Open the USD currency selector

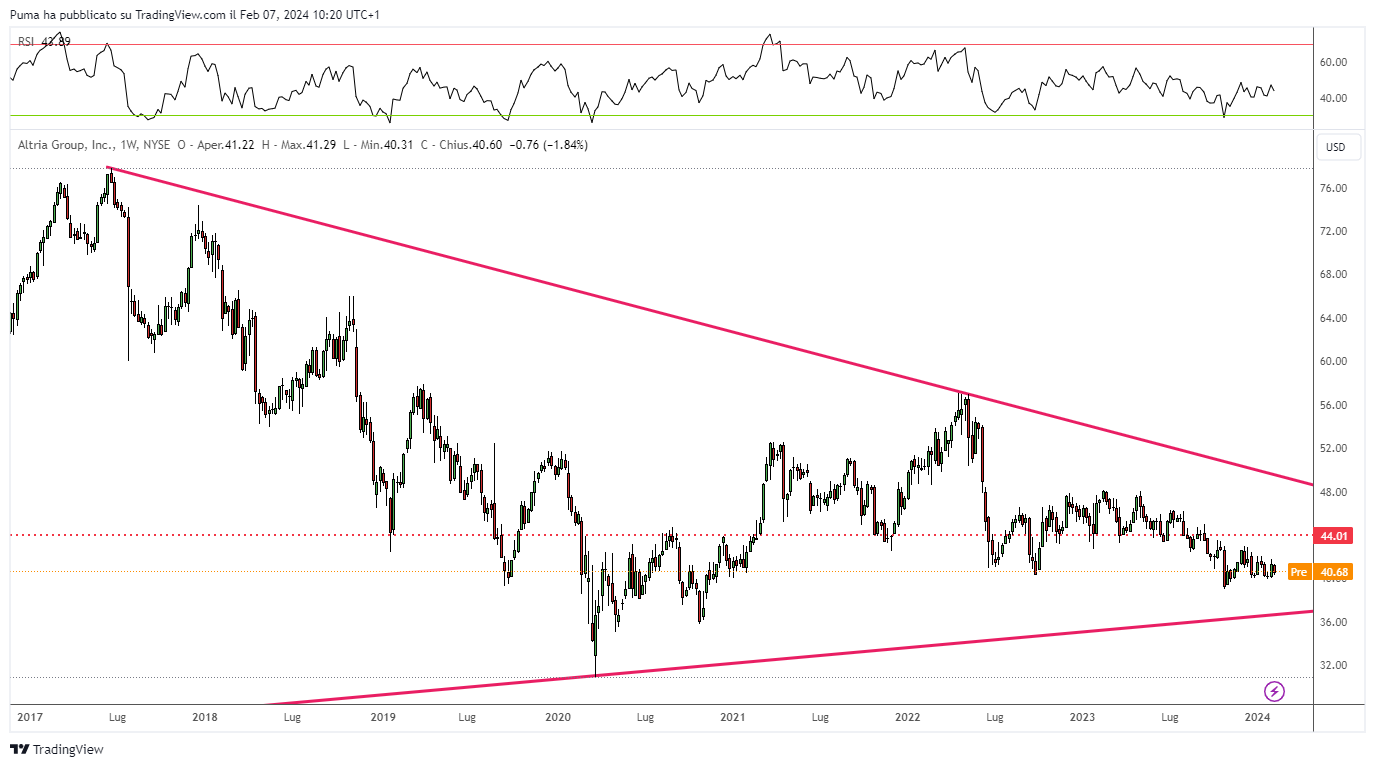[1336, 147]
